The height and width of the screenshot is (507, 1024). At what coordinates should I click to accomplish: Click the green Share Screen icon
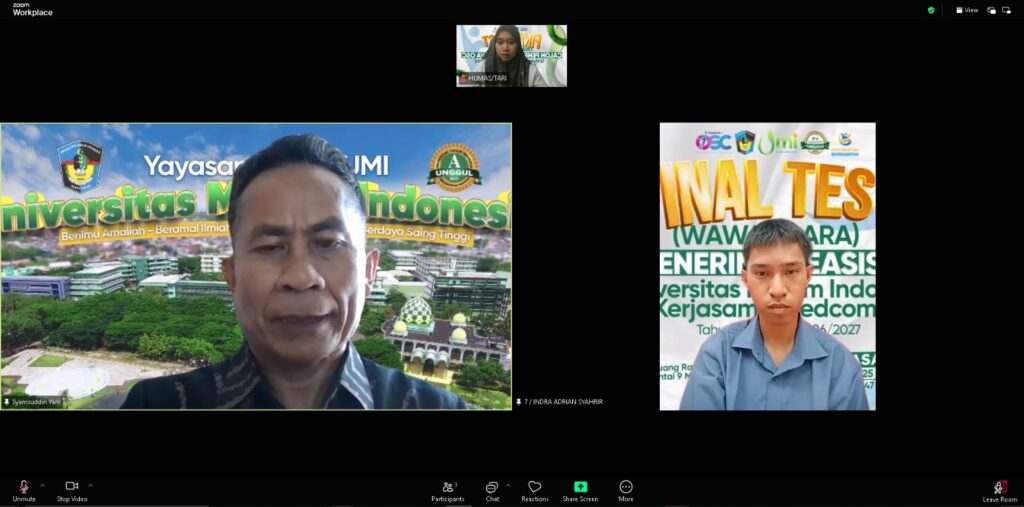[x=580, y=487]
